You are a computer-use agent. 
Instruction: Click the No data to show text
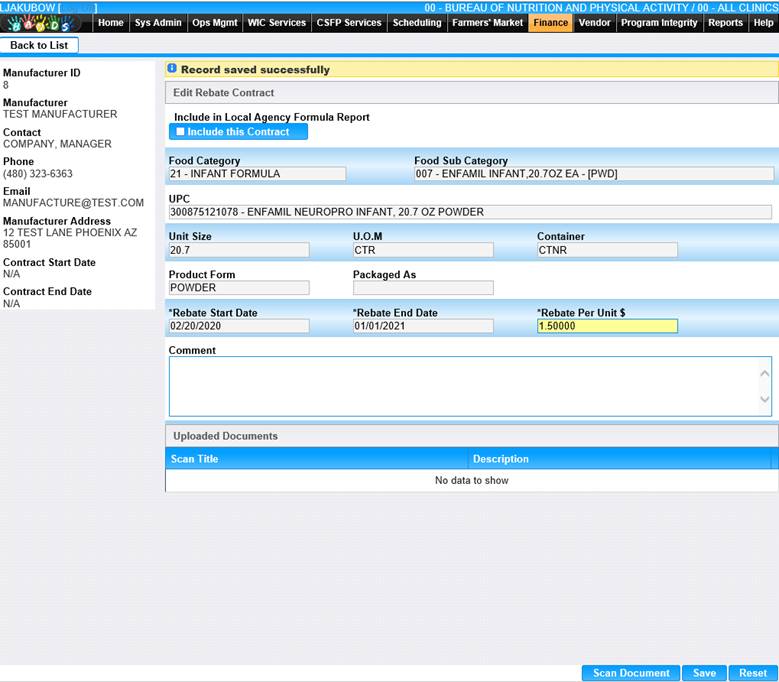pos(471,480)
